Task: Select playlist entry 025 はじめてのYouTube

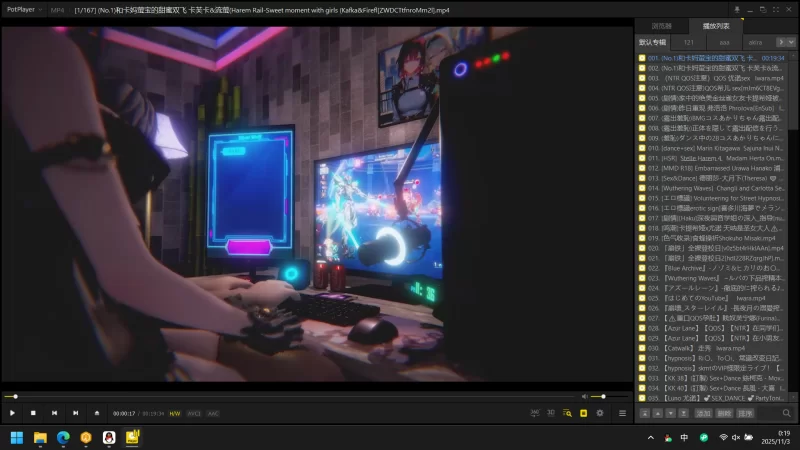Action: [x=712, y=298]
